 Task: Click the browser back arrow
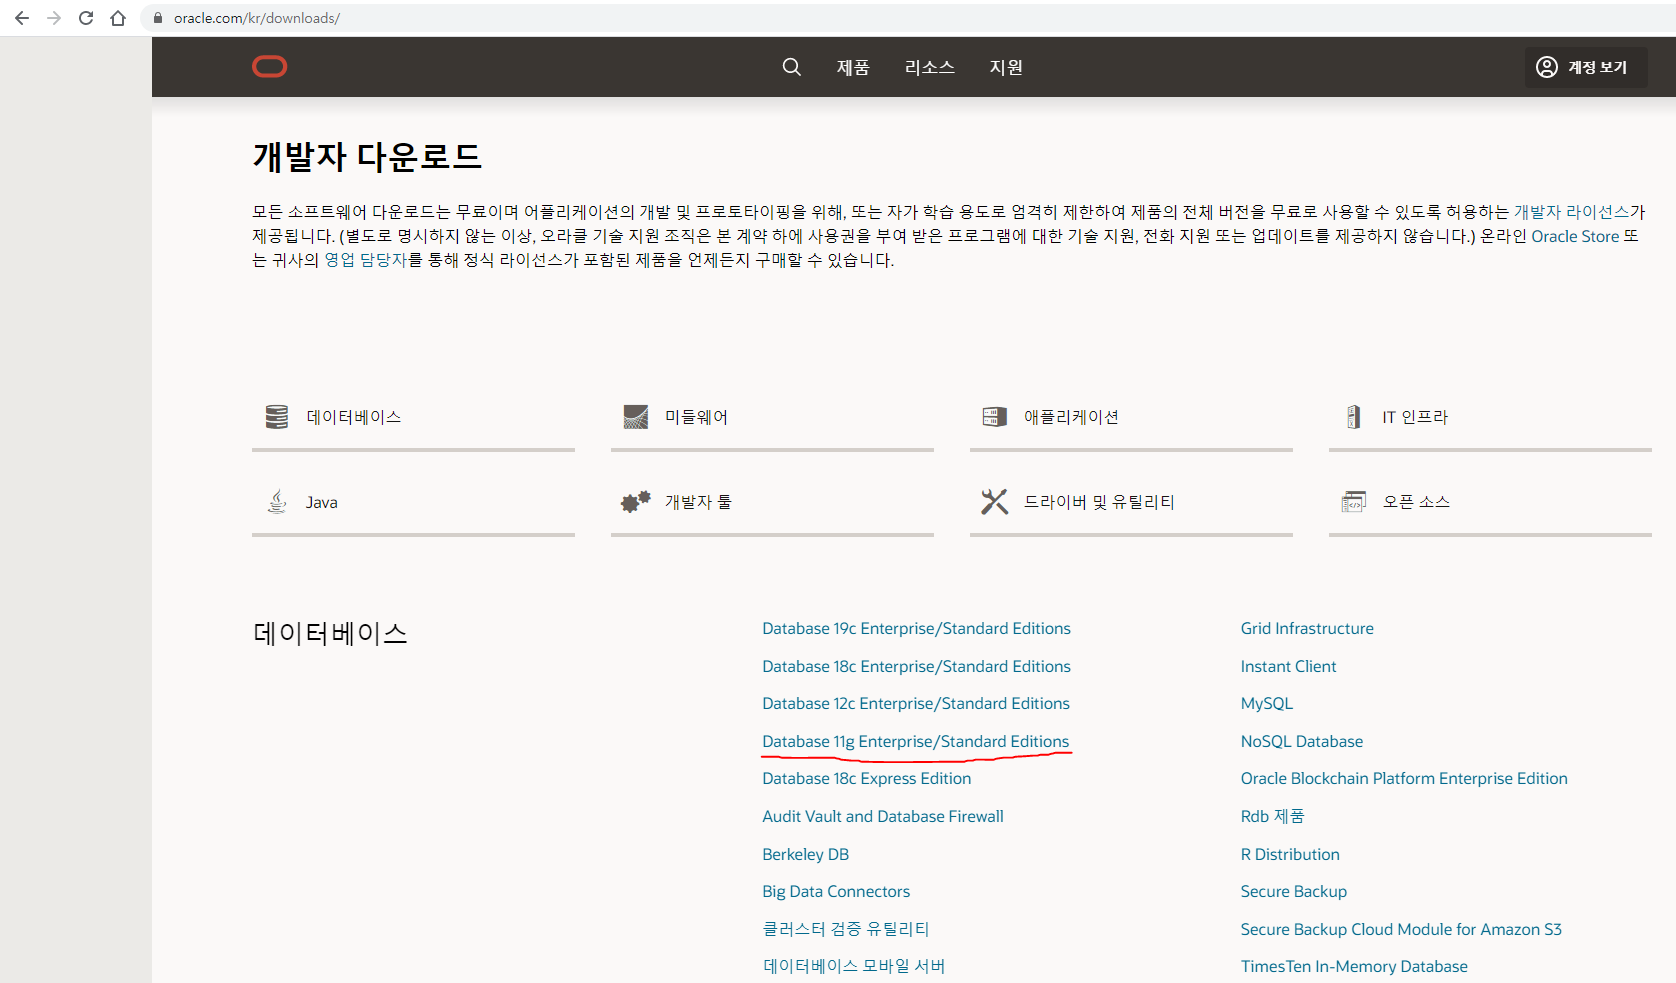(22, 18)
